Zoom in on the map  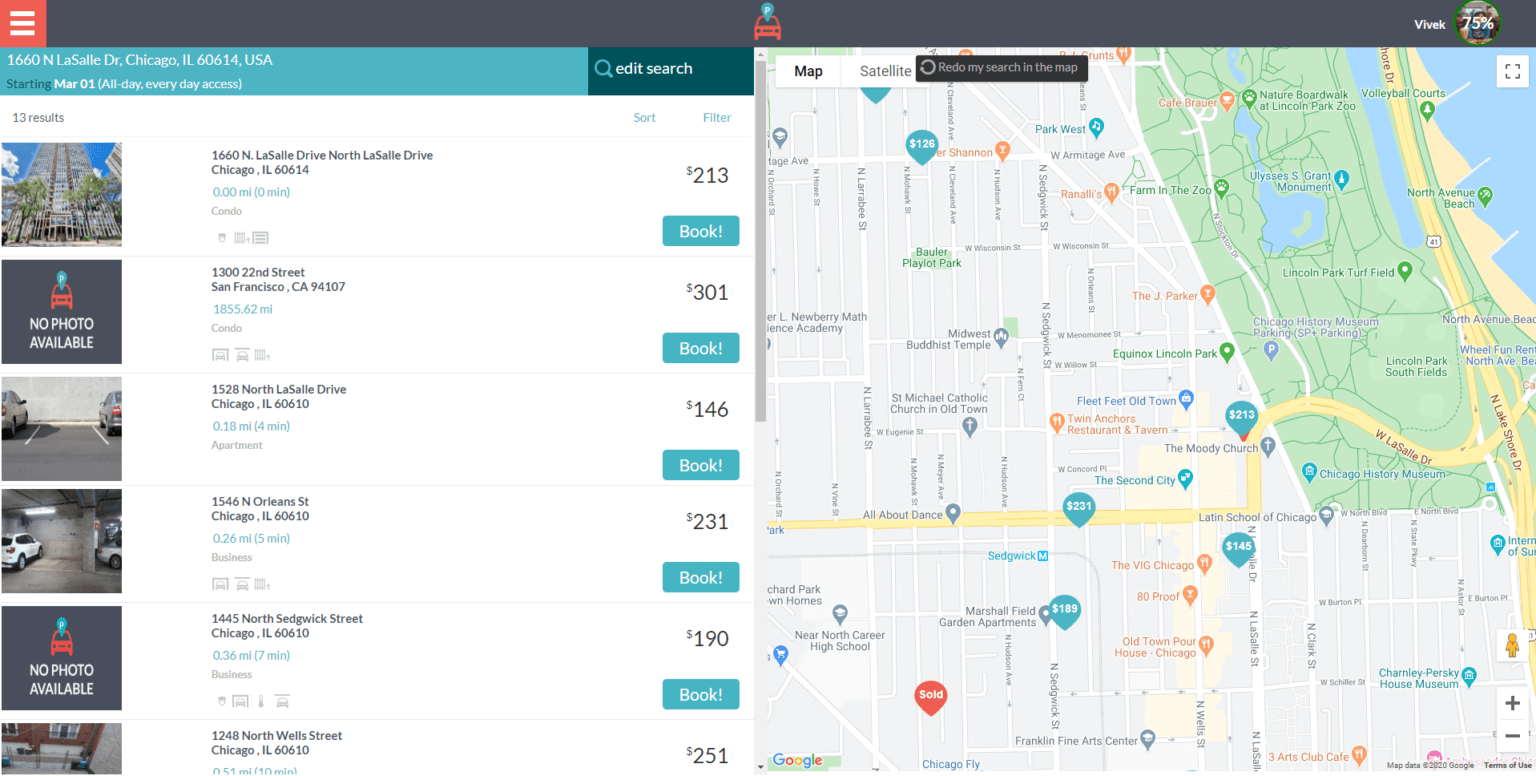[1513, 703]
